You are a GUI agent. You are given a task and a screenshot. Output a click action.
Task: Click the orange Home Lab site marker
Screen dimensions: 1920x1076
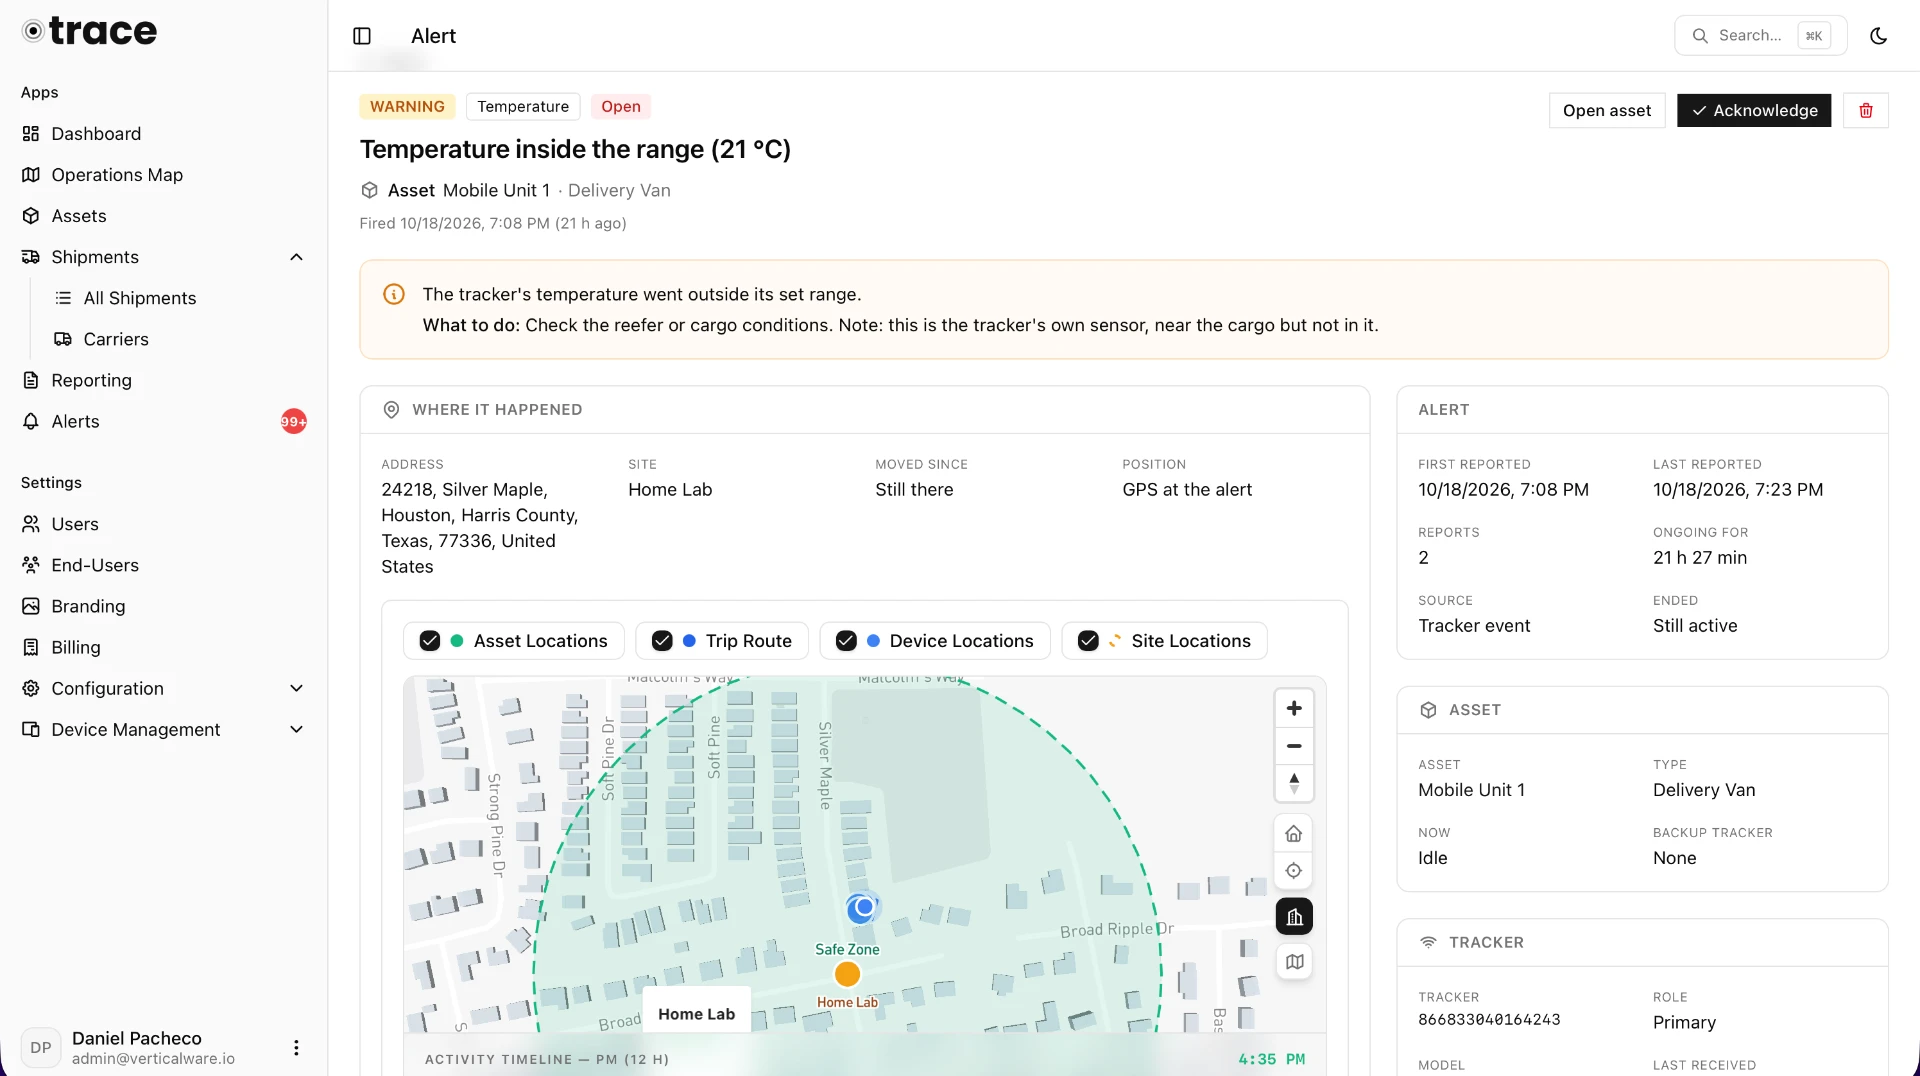coord(847,974)
